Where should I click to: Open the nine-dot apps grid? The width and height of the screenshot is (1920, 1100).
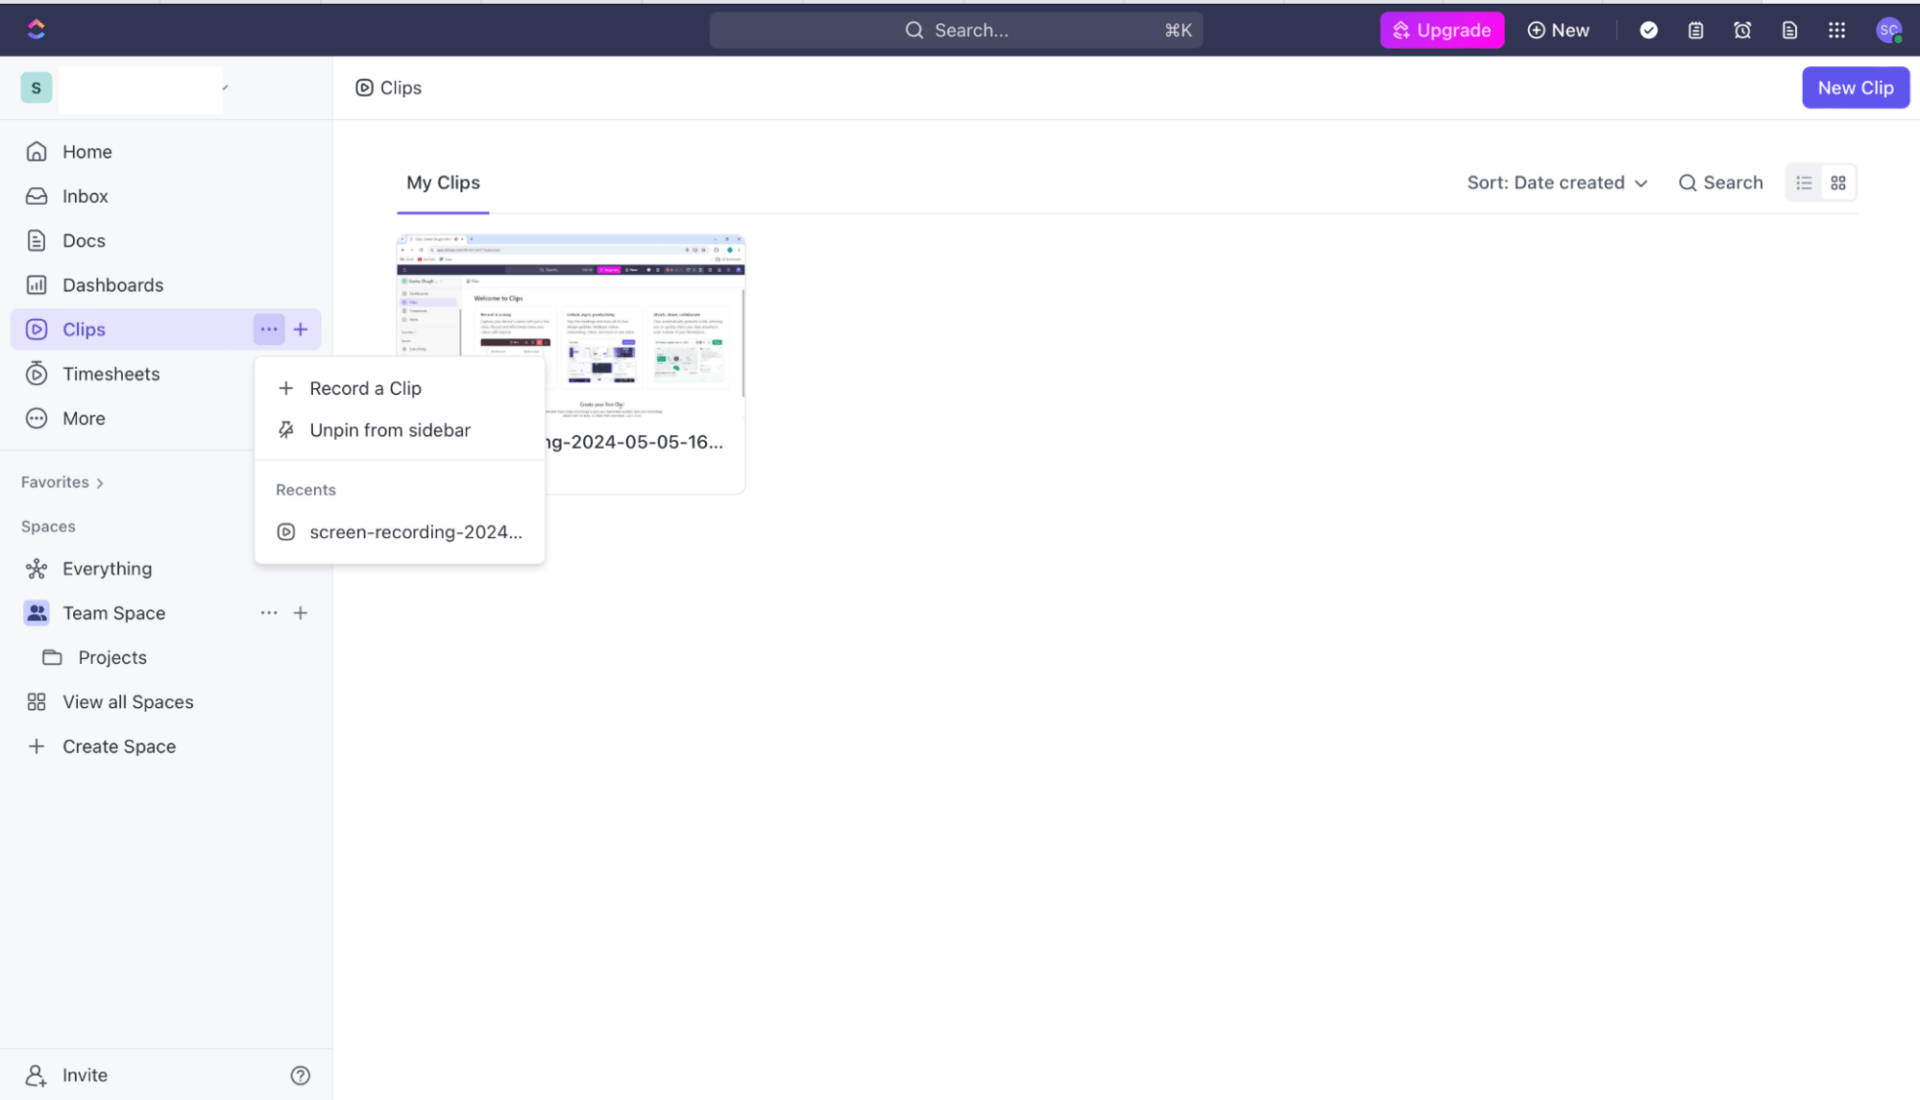point(1836,30)
